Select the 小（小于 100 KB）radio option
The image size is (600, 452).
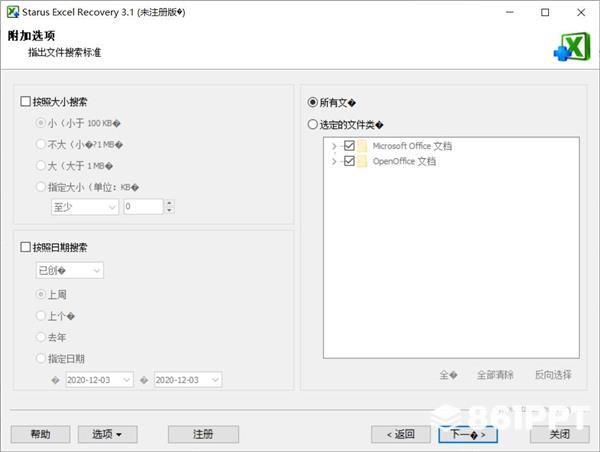41,123
